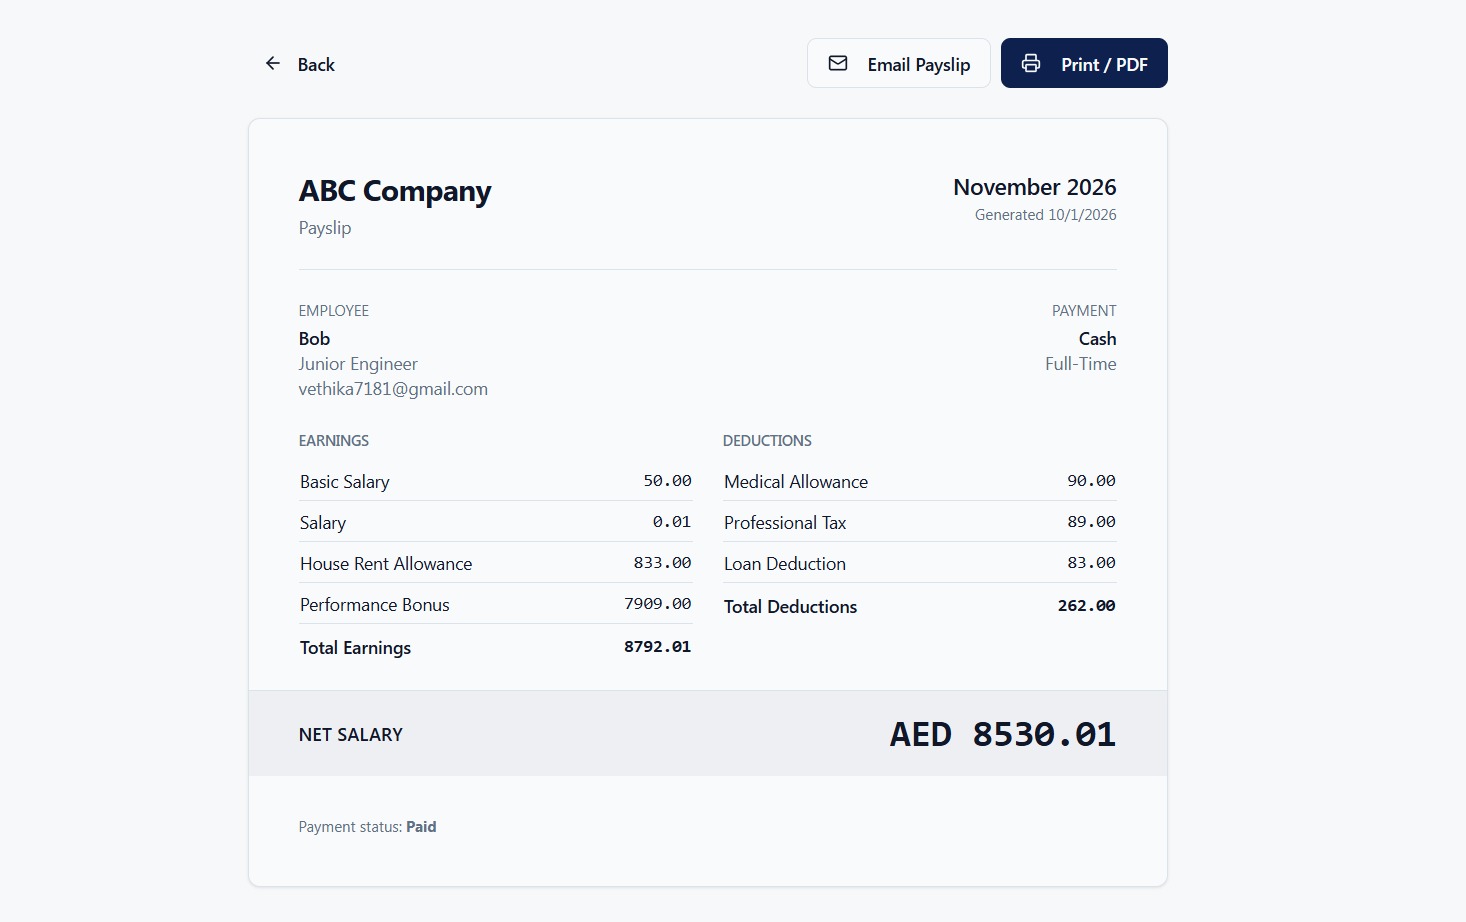Viewport: 1466px width, 922px height.
Task: Click the Total Deductions label
Action: tap(790, 607)
